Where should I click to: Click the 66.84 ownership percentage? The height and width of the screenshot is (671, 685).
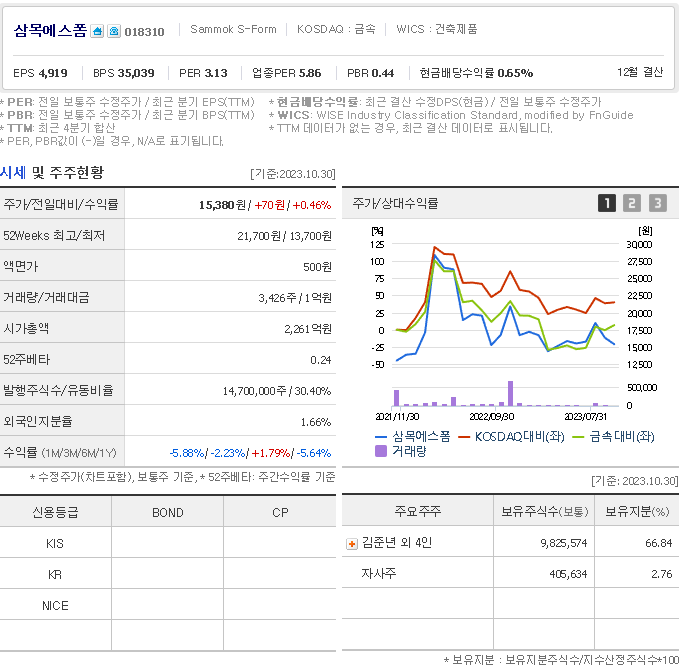click(659, 543)
